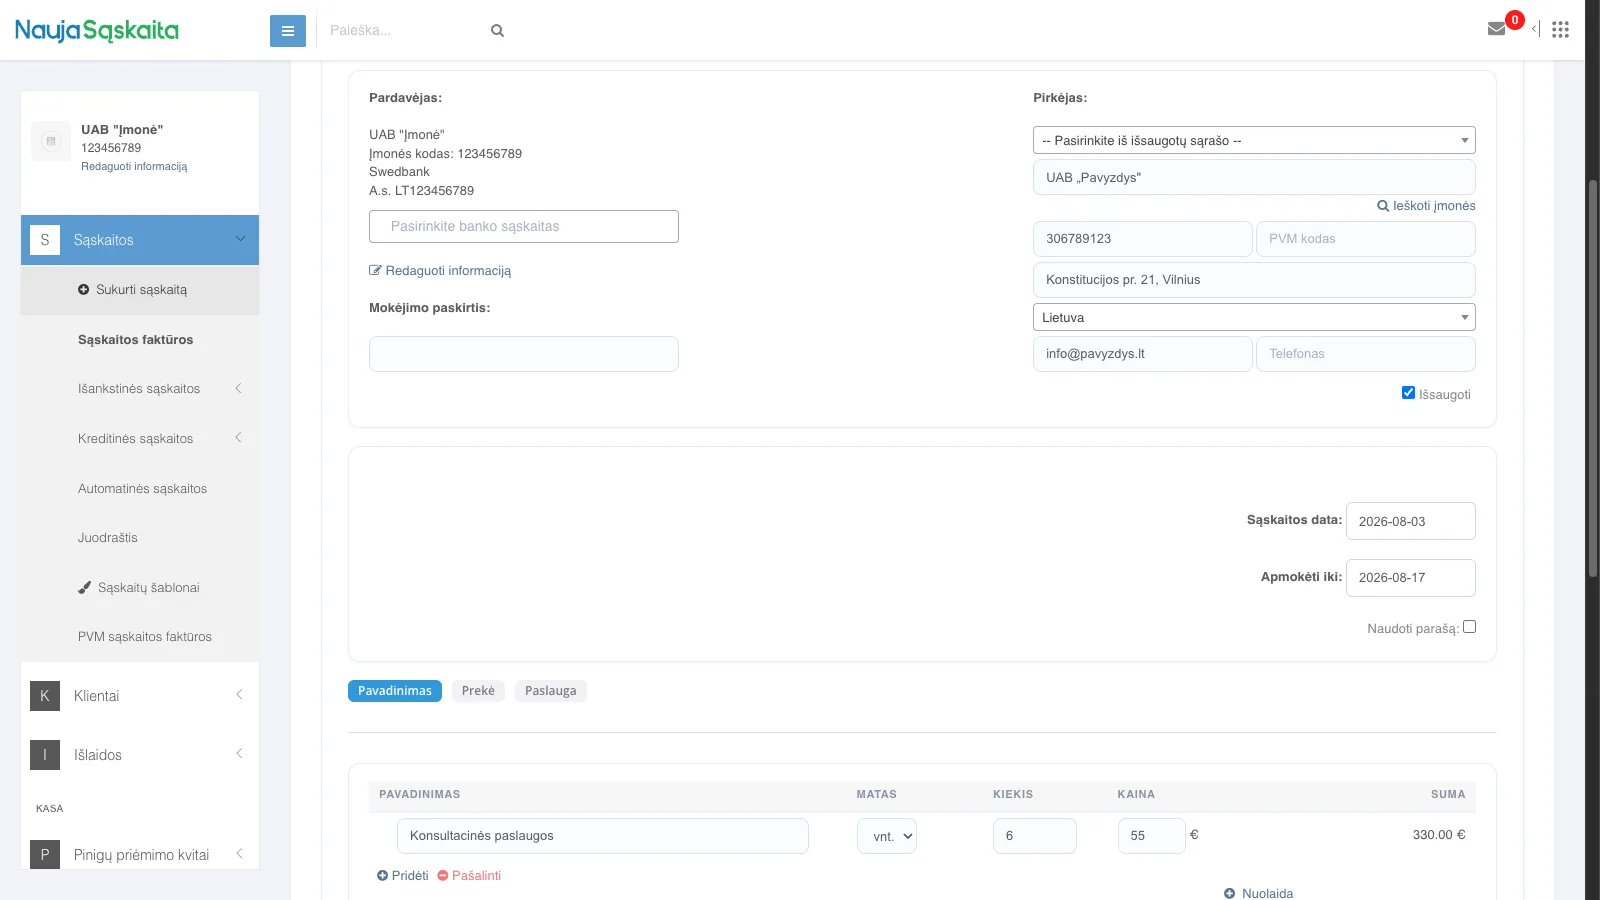Screen dimensions: 1600x900
Task: Click the Kaina price field
Action: (x=1152, y=836)
